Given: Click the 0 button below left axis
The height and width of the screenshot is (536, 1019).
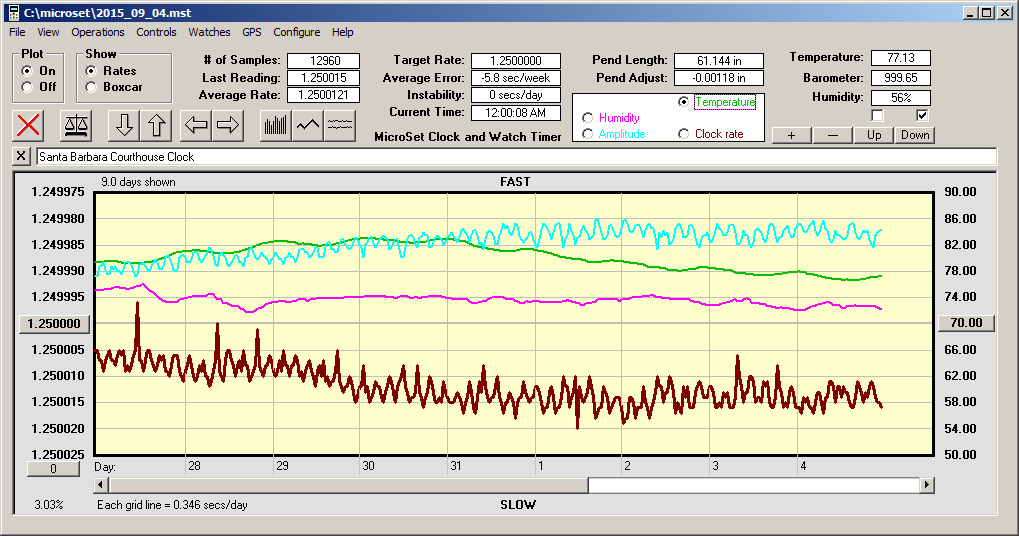Looking at the screenshot, I should [x=53, y=468].
